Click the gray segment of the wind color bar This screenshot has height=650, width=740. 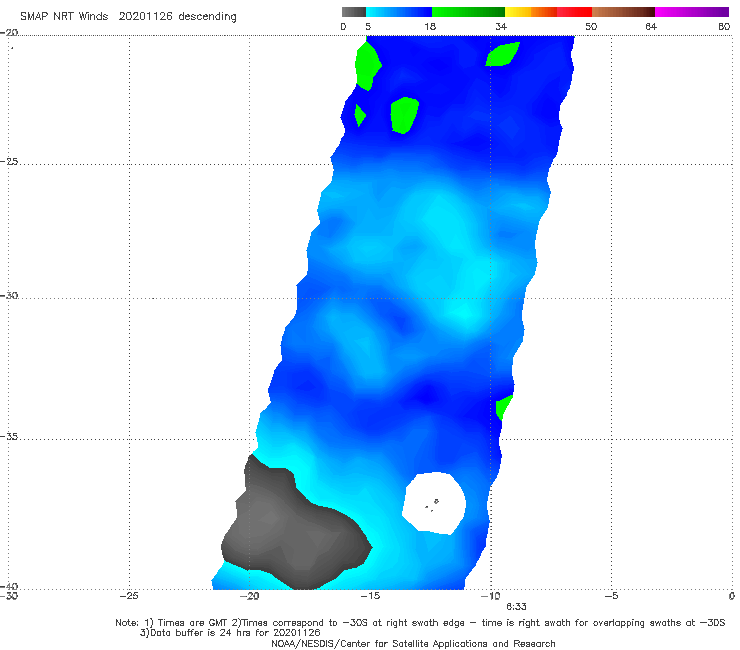tap(353, 12)
